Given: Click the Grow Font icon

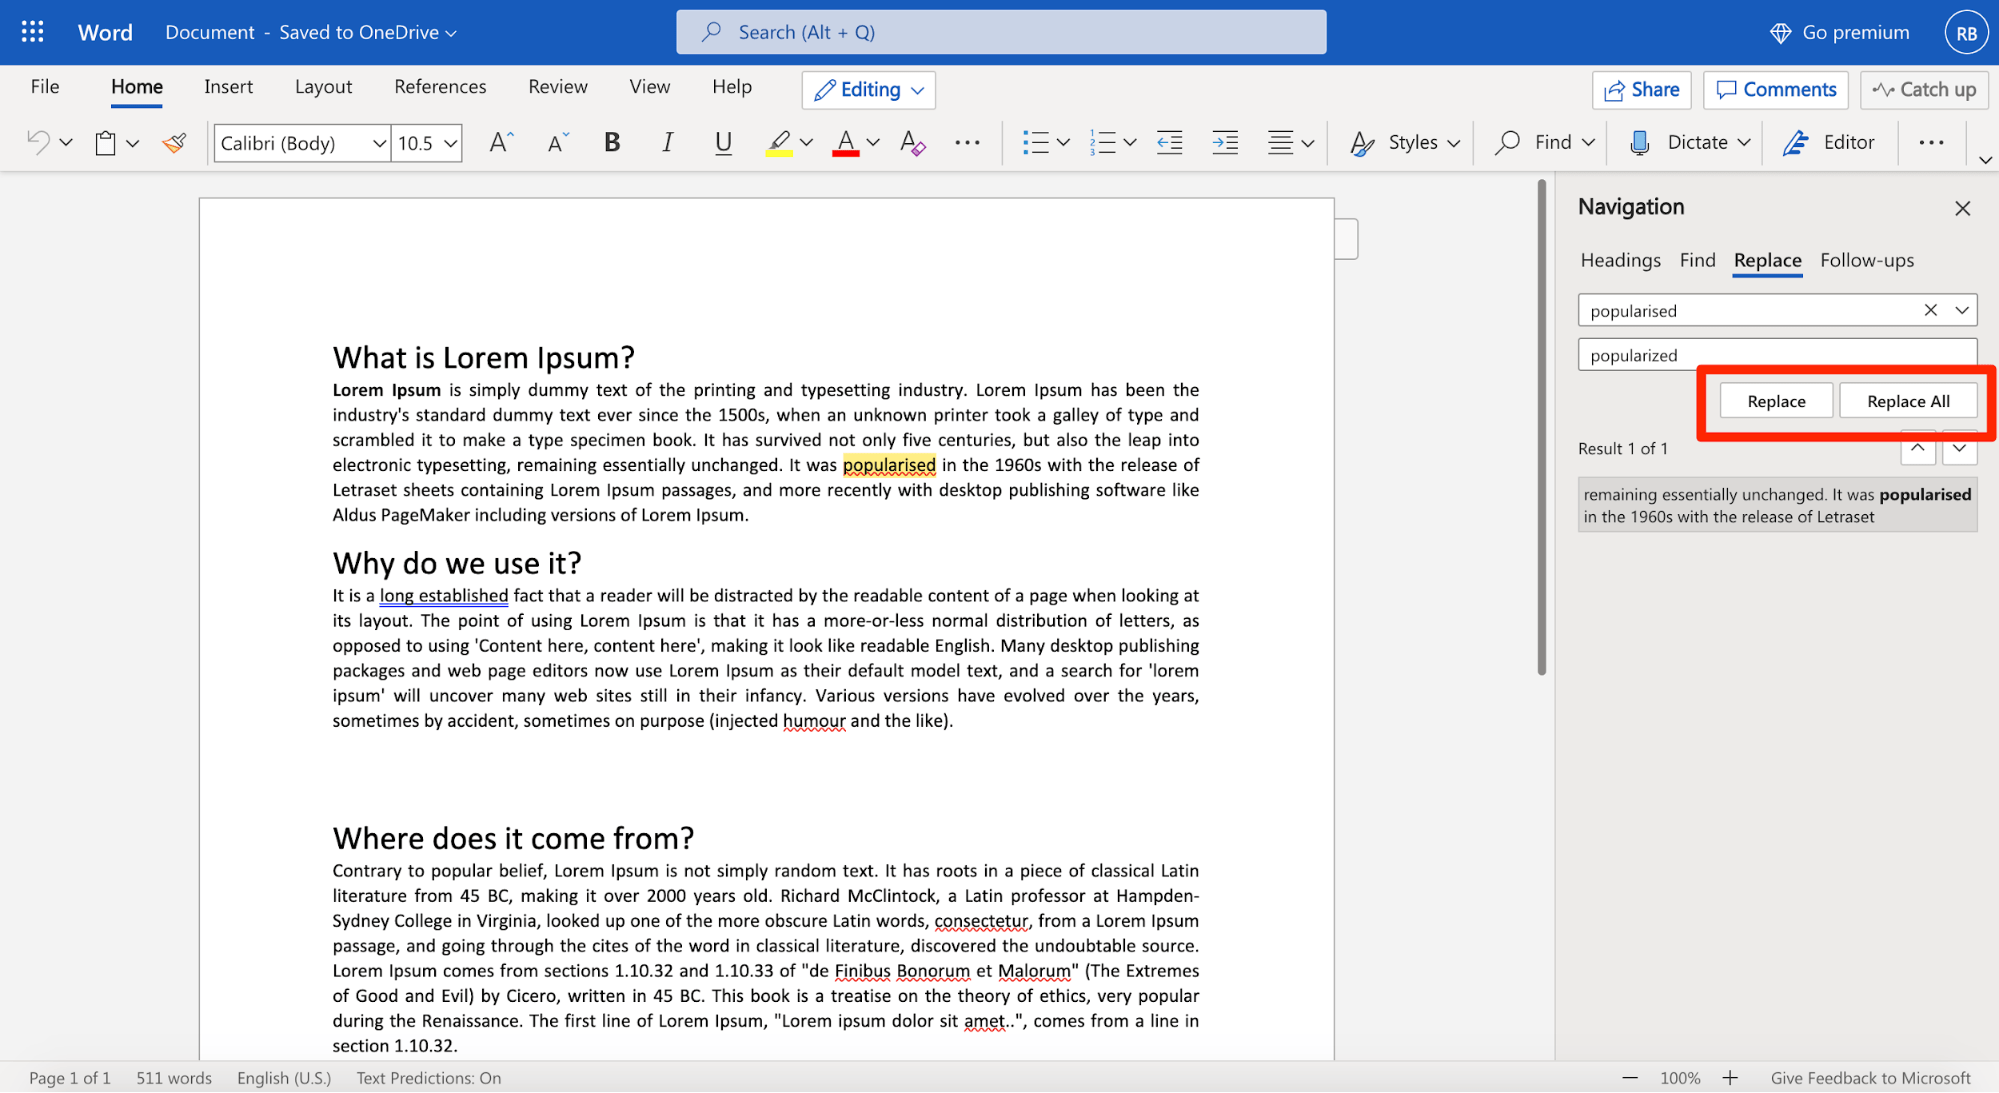Looking at the screenshot, I should tap(499, 142).
